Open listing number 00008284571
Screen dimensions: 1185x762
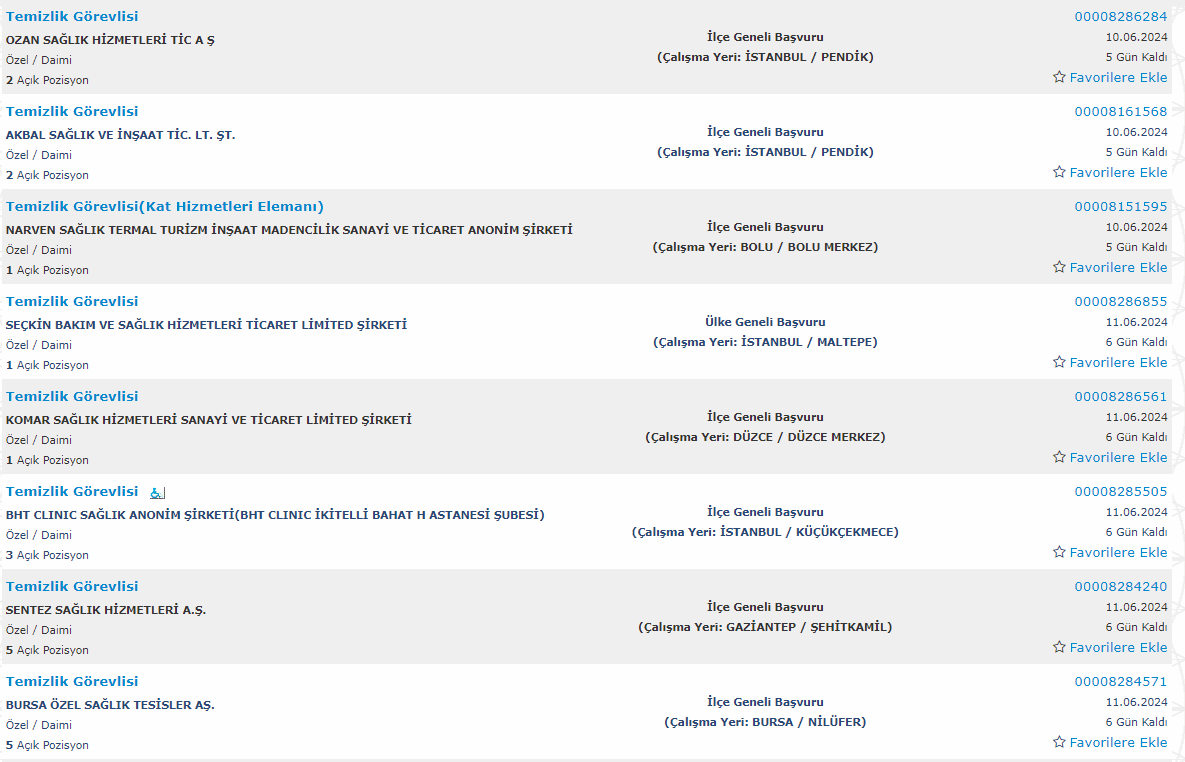coord(1121,682)
